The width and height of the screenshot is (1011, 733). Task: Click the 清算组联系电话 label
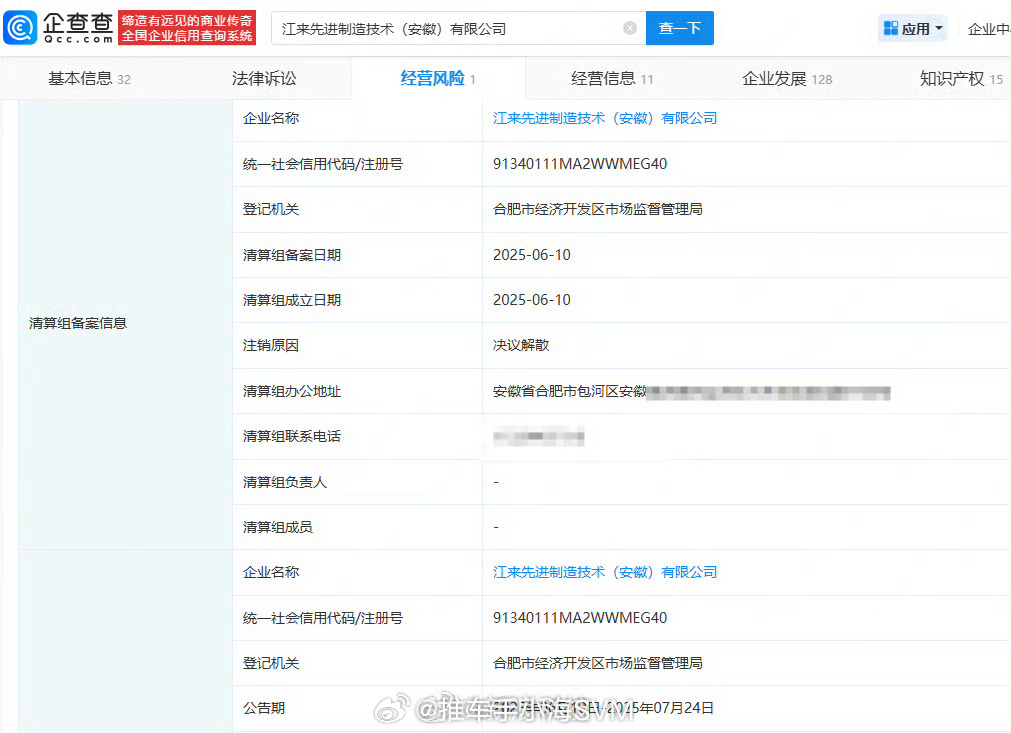coord(291,436)
